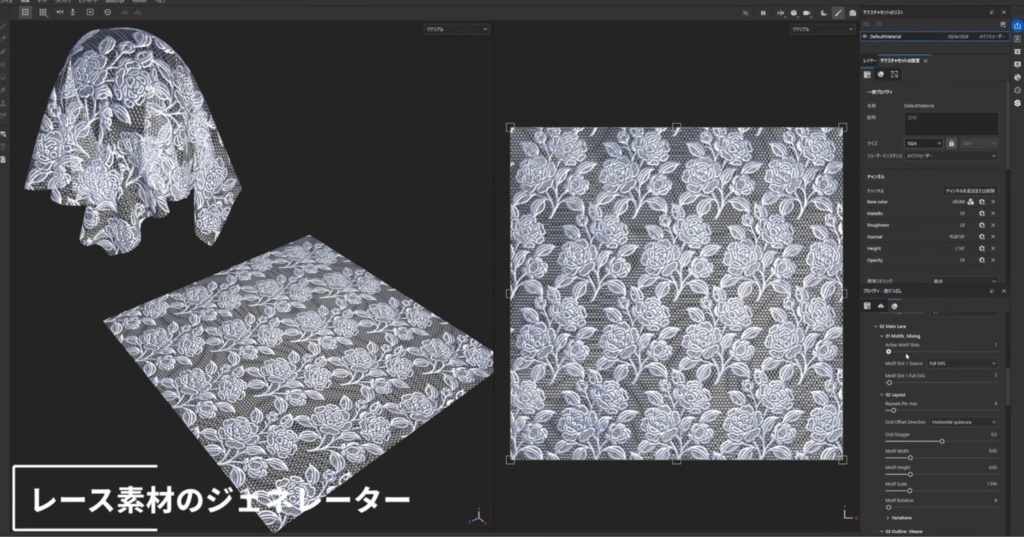Click the highlighted diagonal pen icon in top toolbar

tap(839, 12)
